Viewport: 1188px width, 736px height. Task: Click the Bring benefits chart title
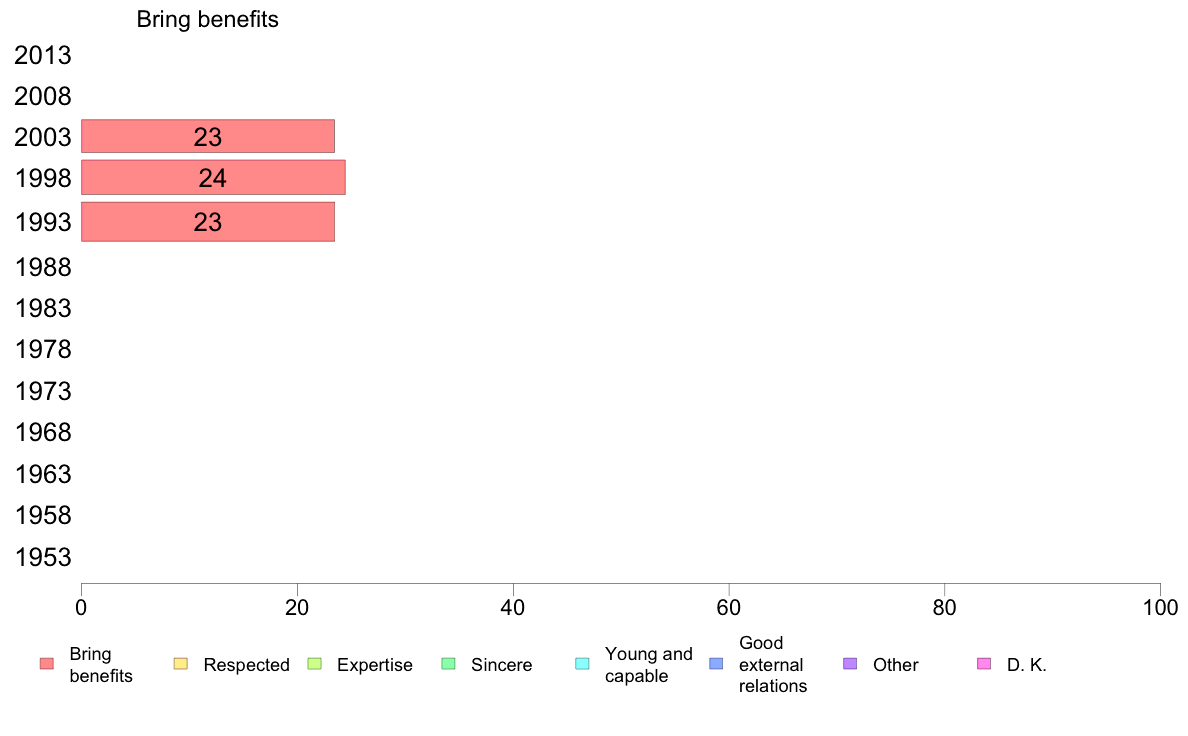[x=208, y=19]
